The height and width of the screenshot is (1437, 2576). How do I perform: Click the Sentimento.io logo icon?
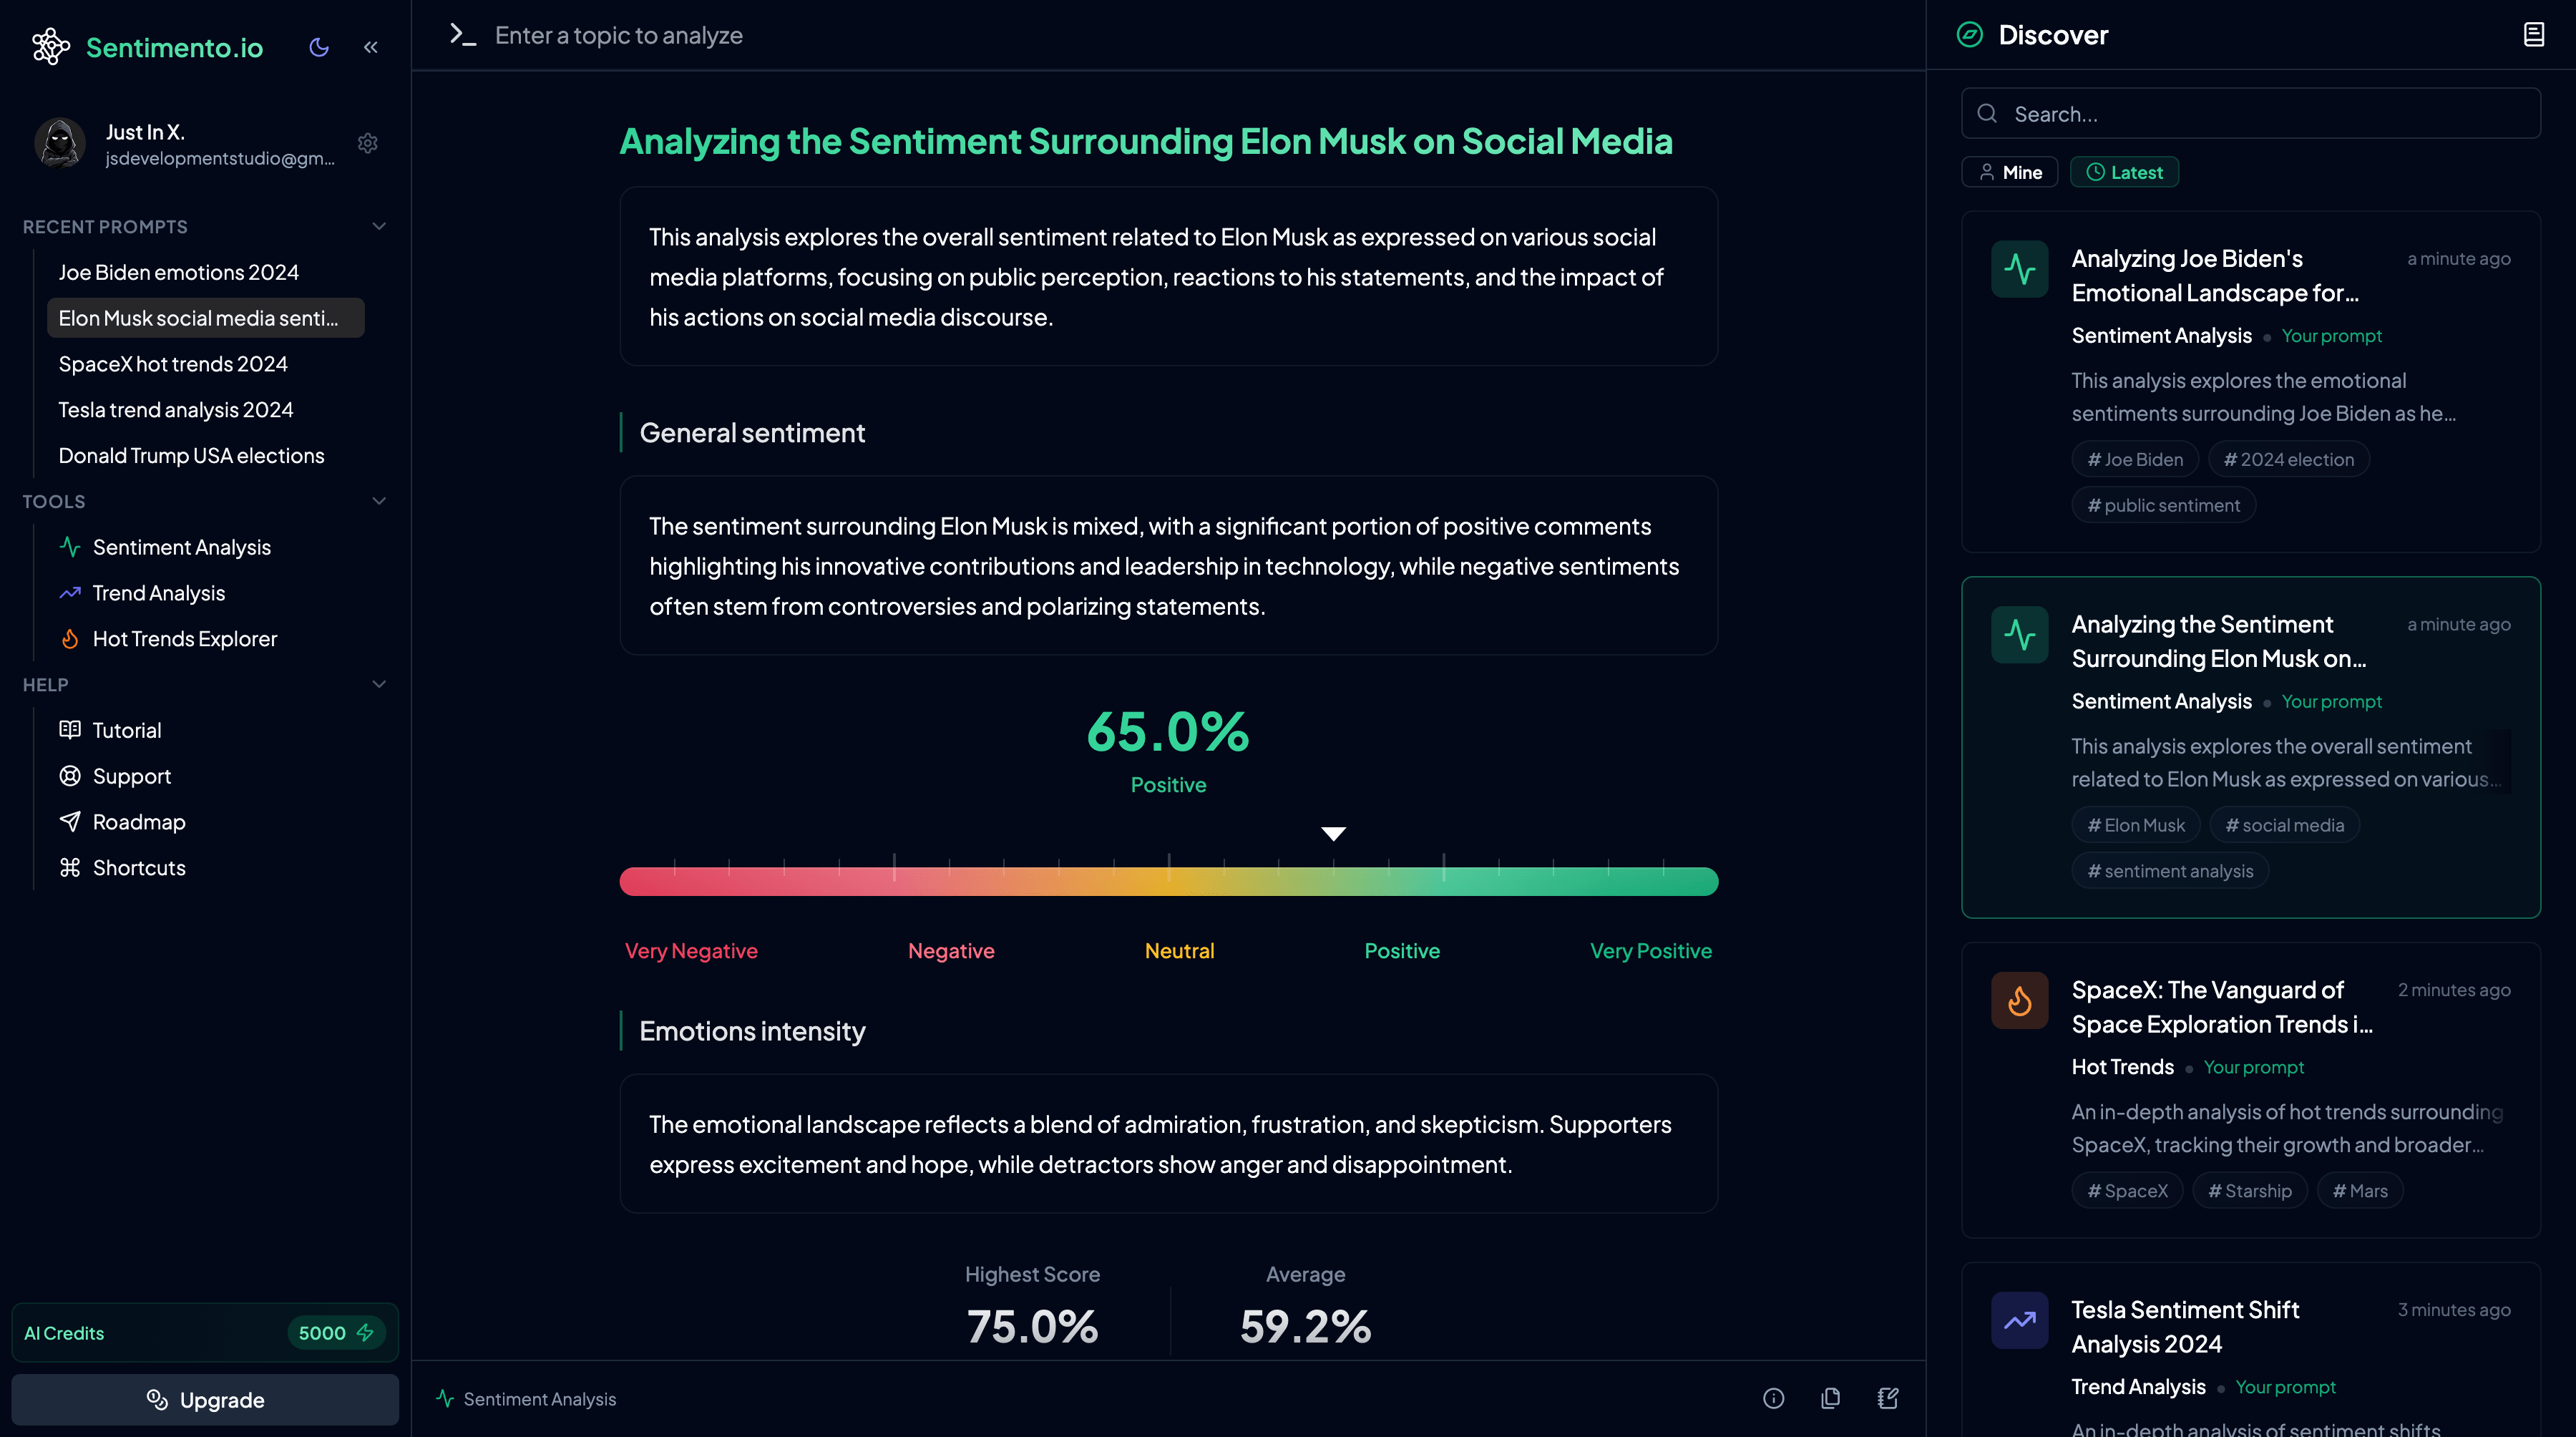(x=48, y=44)
